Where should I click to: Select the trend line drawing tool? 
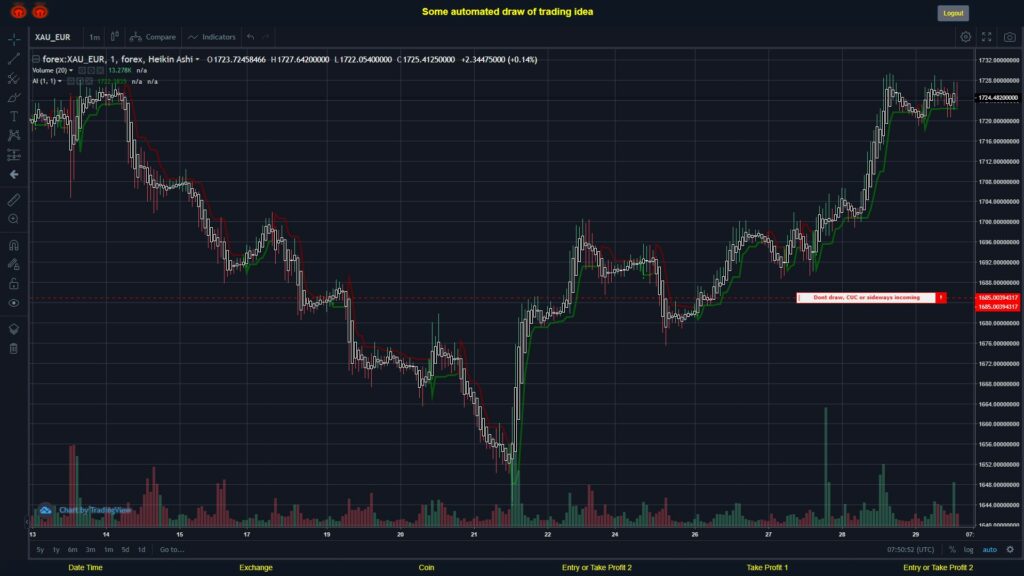[14, 59]
